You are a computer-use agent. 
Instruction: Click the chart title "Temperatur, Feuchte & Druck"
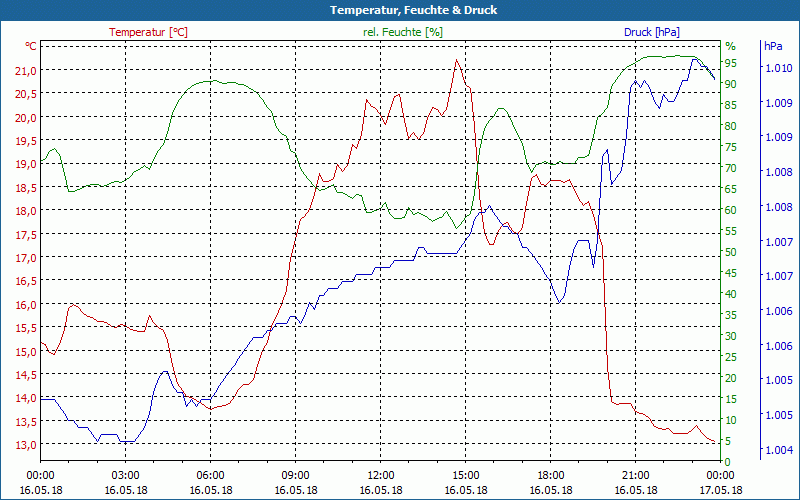pyautogui.click(x=413, y=10)
